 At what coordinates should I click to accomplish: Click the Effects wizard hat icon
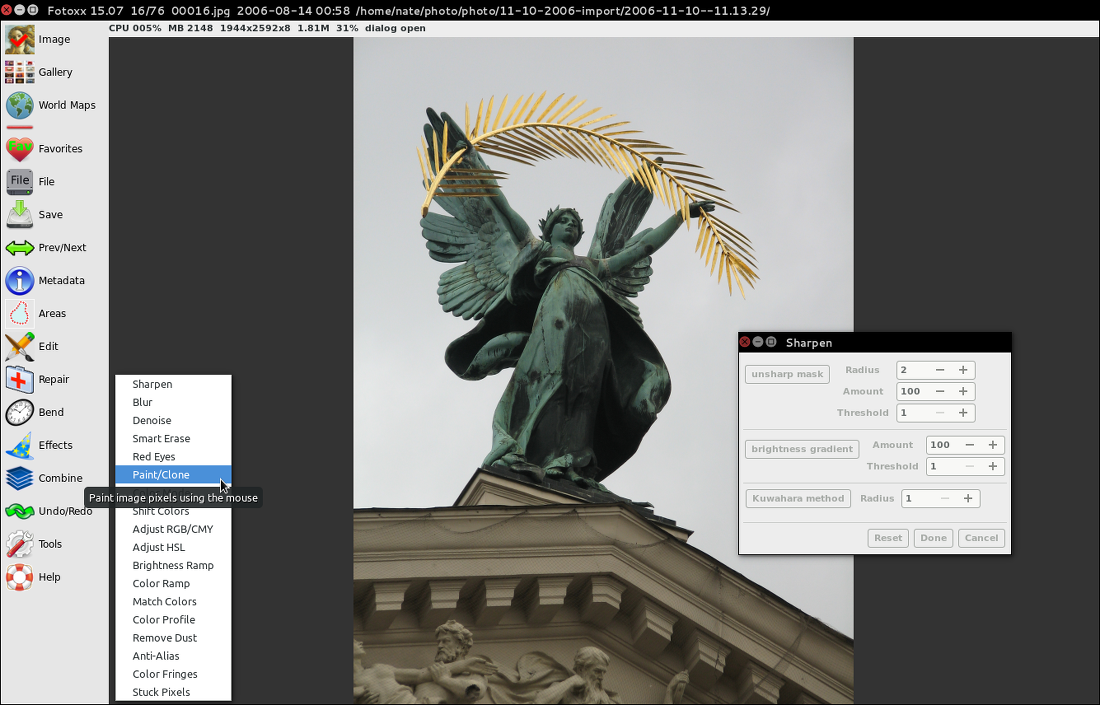point(20,445)
